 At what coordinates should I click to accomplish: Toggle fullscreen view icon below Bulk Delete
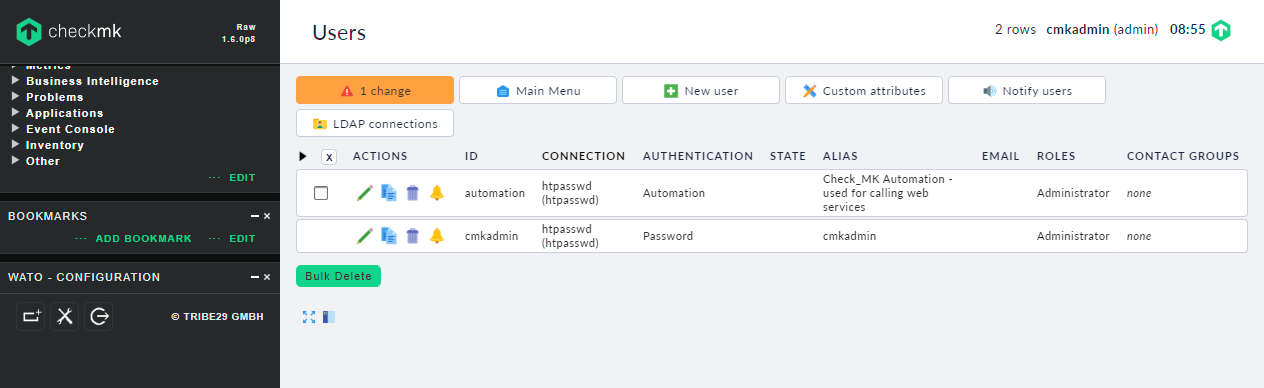tap(309, 316)
